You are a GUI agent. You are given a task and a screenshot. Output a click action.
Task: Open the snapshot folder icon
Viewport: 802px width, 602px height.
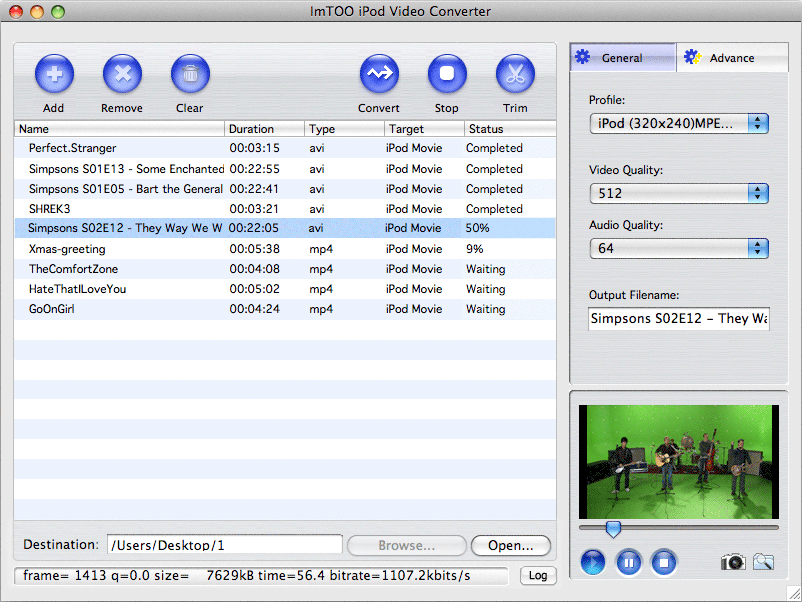point(763,562)
